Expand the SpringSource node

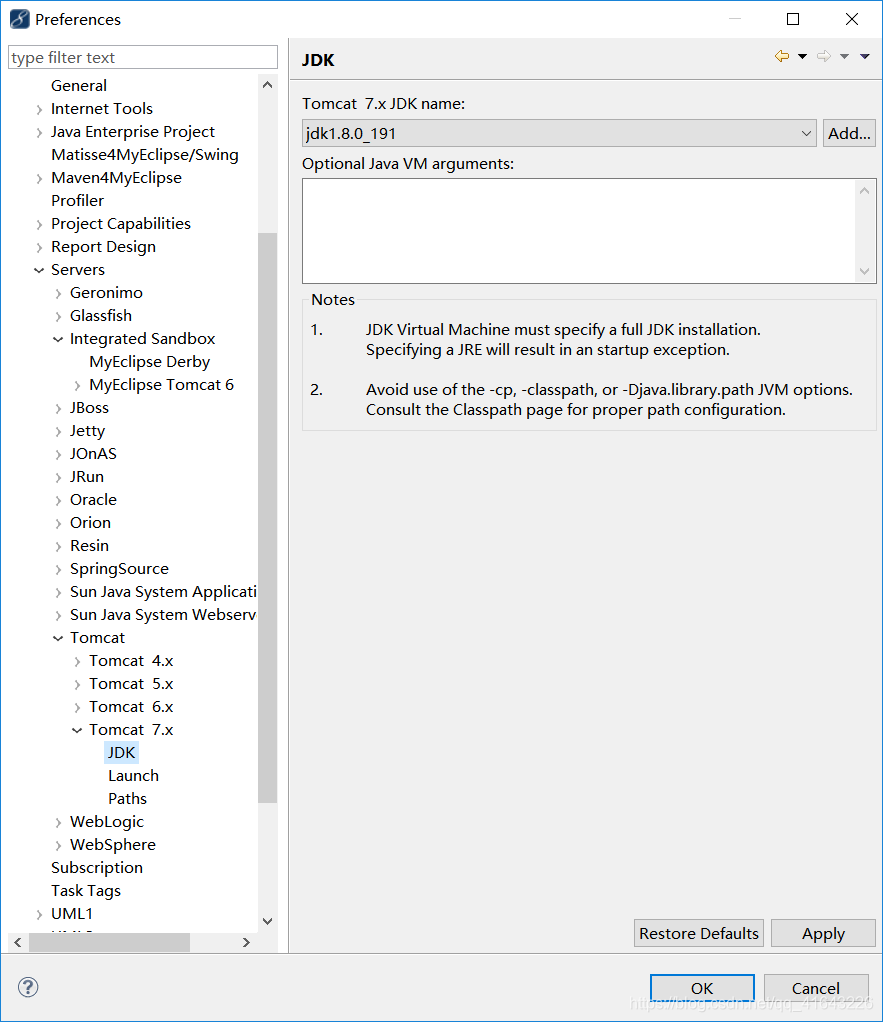58,570
